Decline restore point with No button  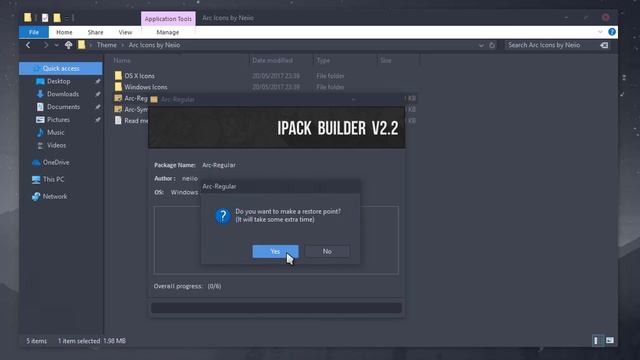327,251
